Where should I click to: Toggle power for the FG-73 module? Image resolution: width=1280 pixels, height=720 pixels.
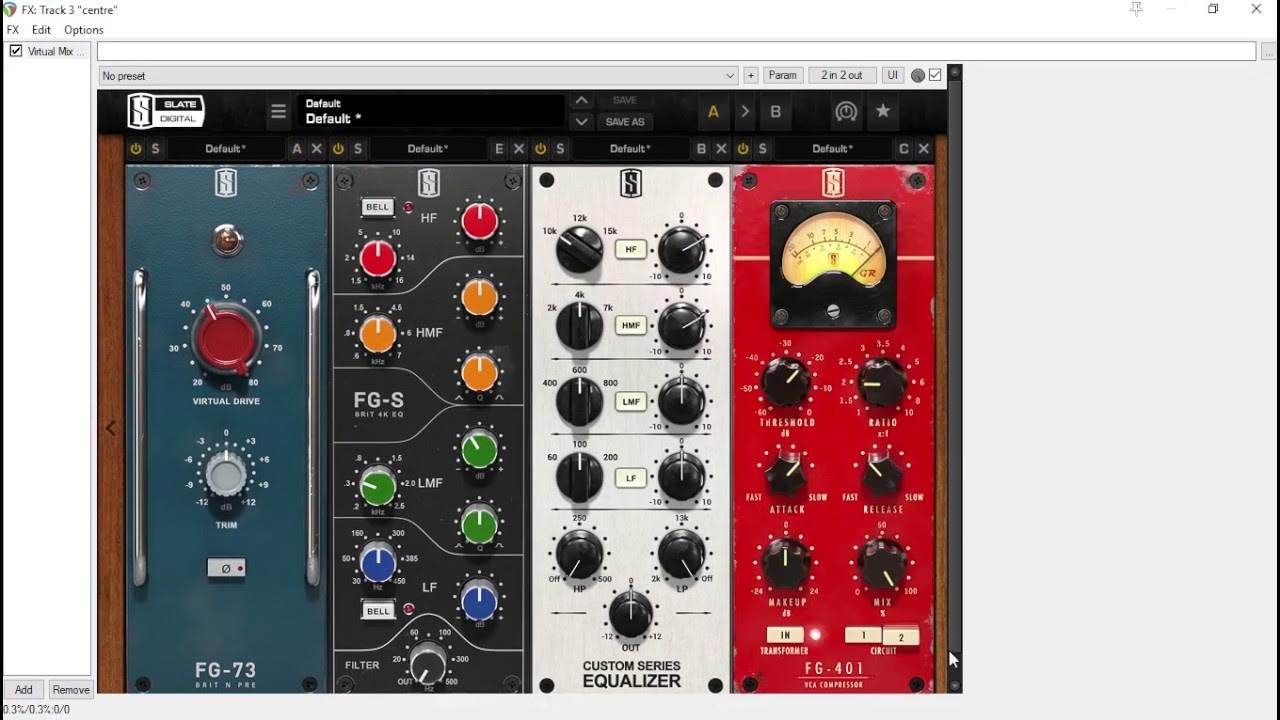(x=136, y=149)
